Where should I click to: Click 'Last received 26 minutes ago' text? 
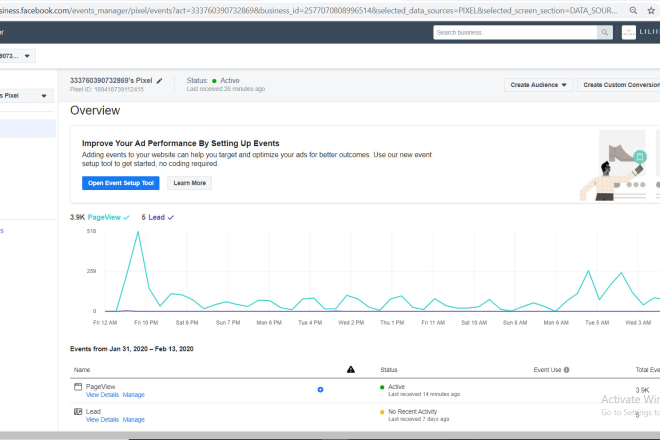tap(226, 89)
